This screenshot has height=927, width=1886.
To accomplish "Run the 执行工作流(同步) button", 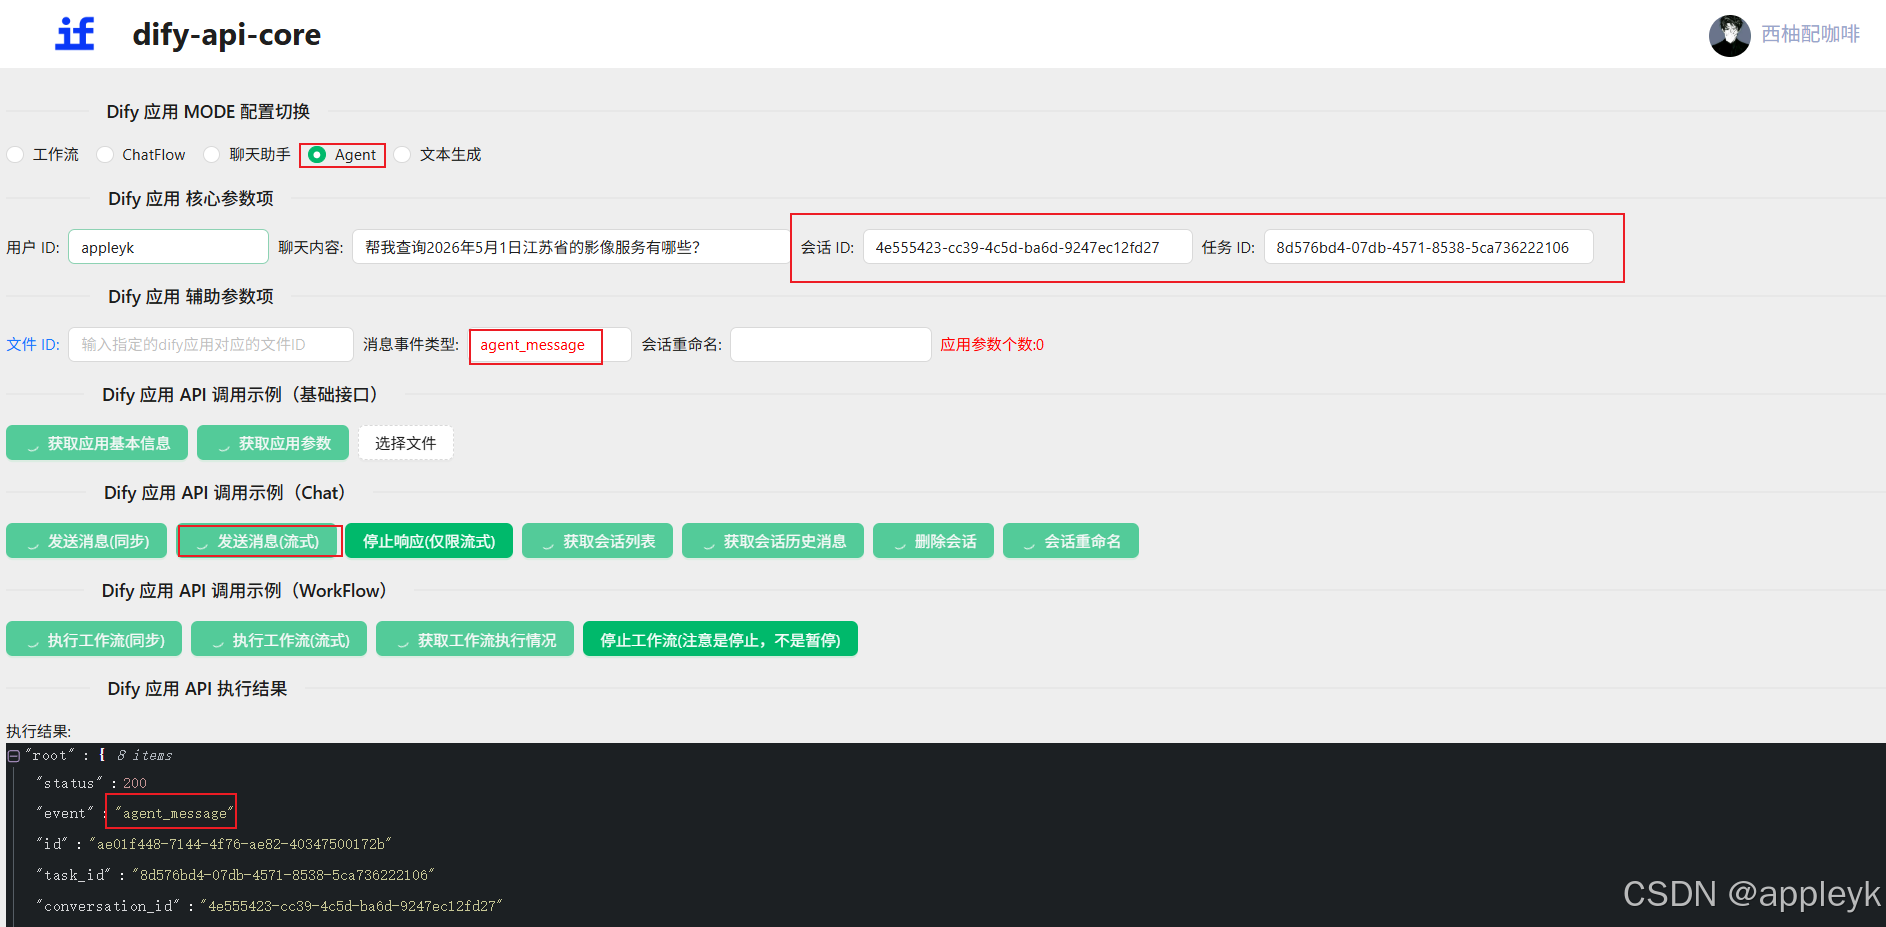I will pyautogui.click(x=94, y=639).
